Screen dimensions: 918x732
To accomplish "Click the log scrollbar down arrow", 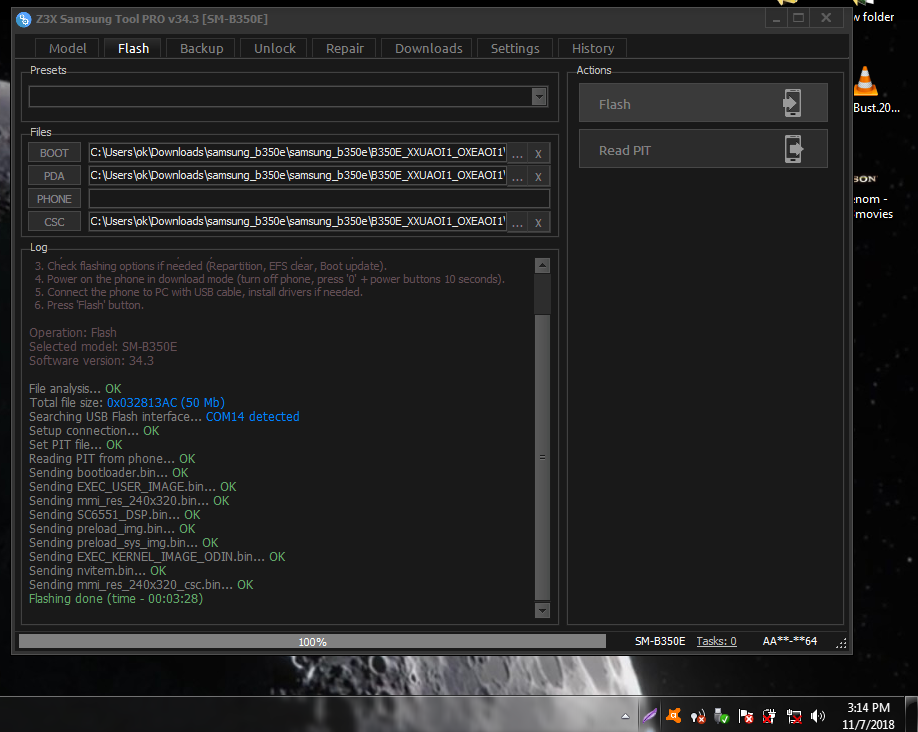I will tap(542, 610).
